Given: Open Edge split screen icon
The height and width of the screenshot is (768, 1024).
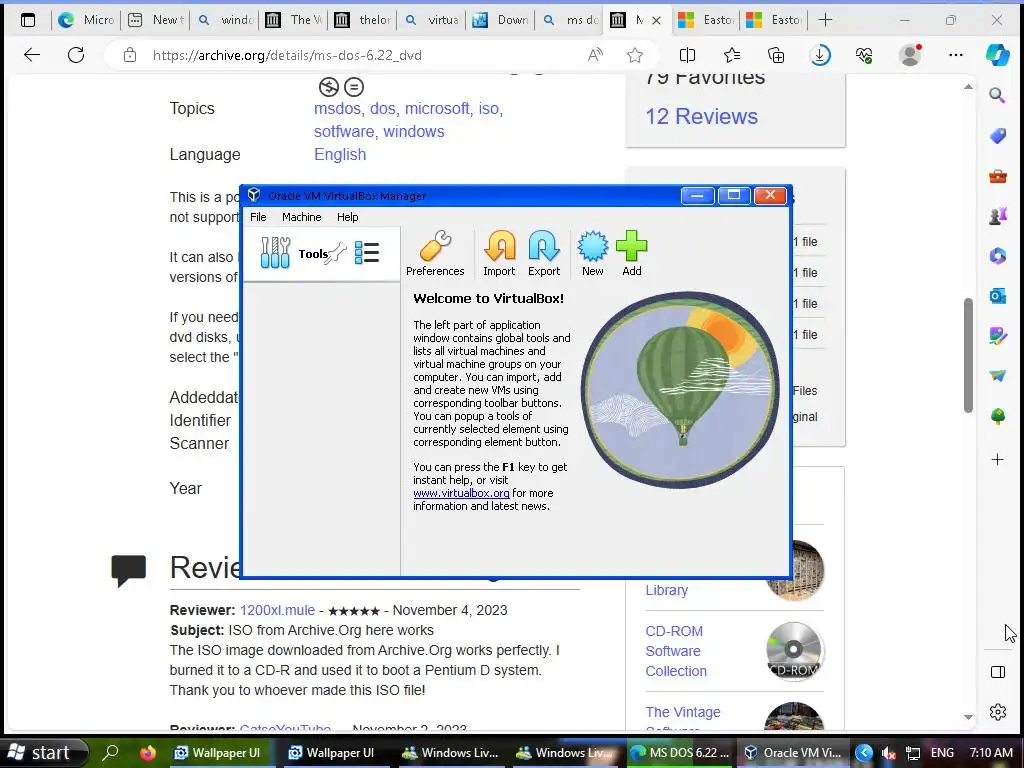Looking at the screenshot, I should click(x=687, y=56).
